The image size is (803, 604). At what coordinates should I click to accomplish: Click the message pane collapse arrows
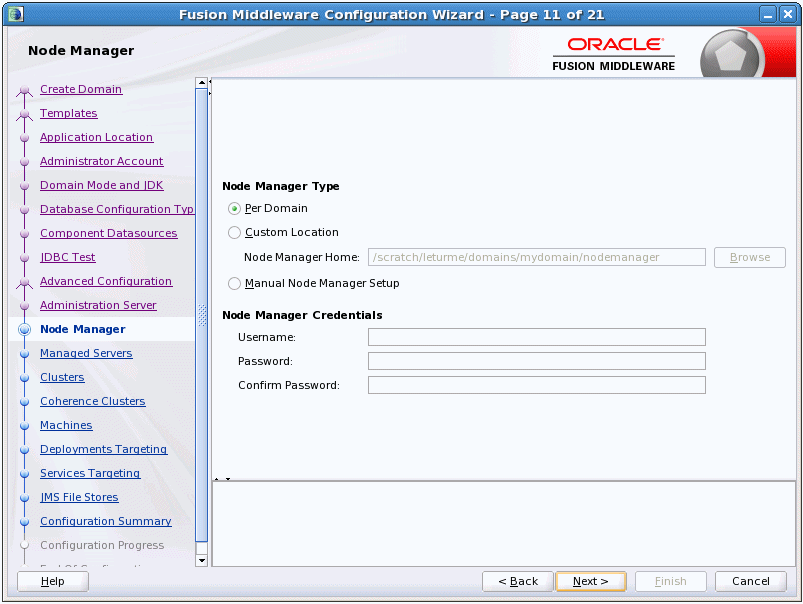tap(222, 479)
